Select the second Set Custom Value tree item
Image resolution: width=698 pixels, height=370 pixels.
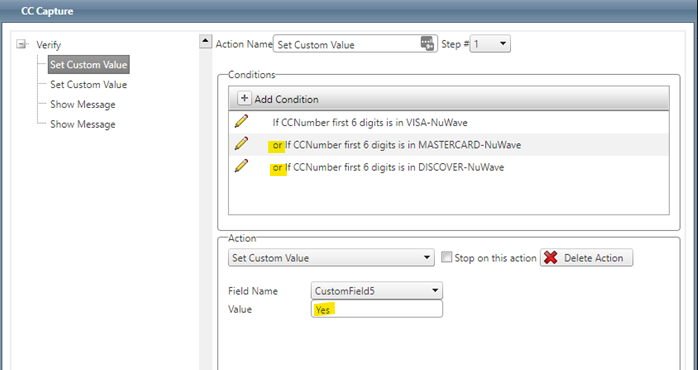pyautogui.click(x=89, y=85)
